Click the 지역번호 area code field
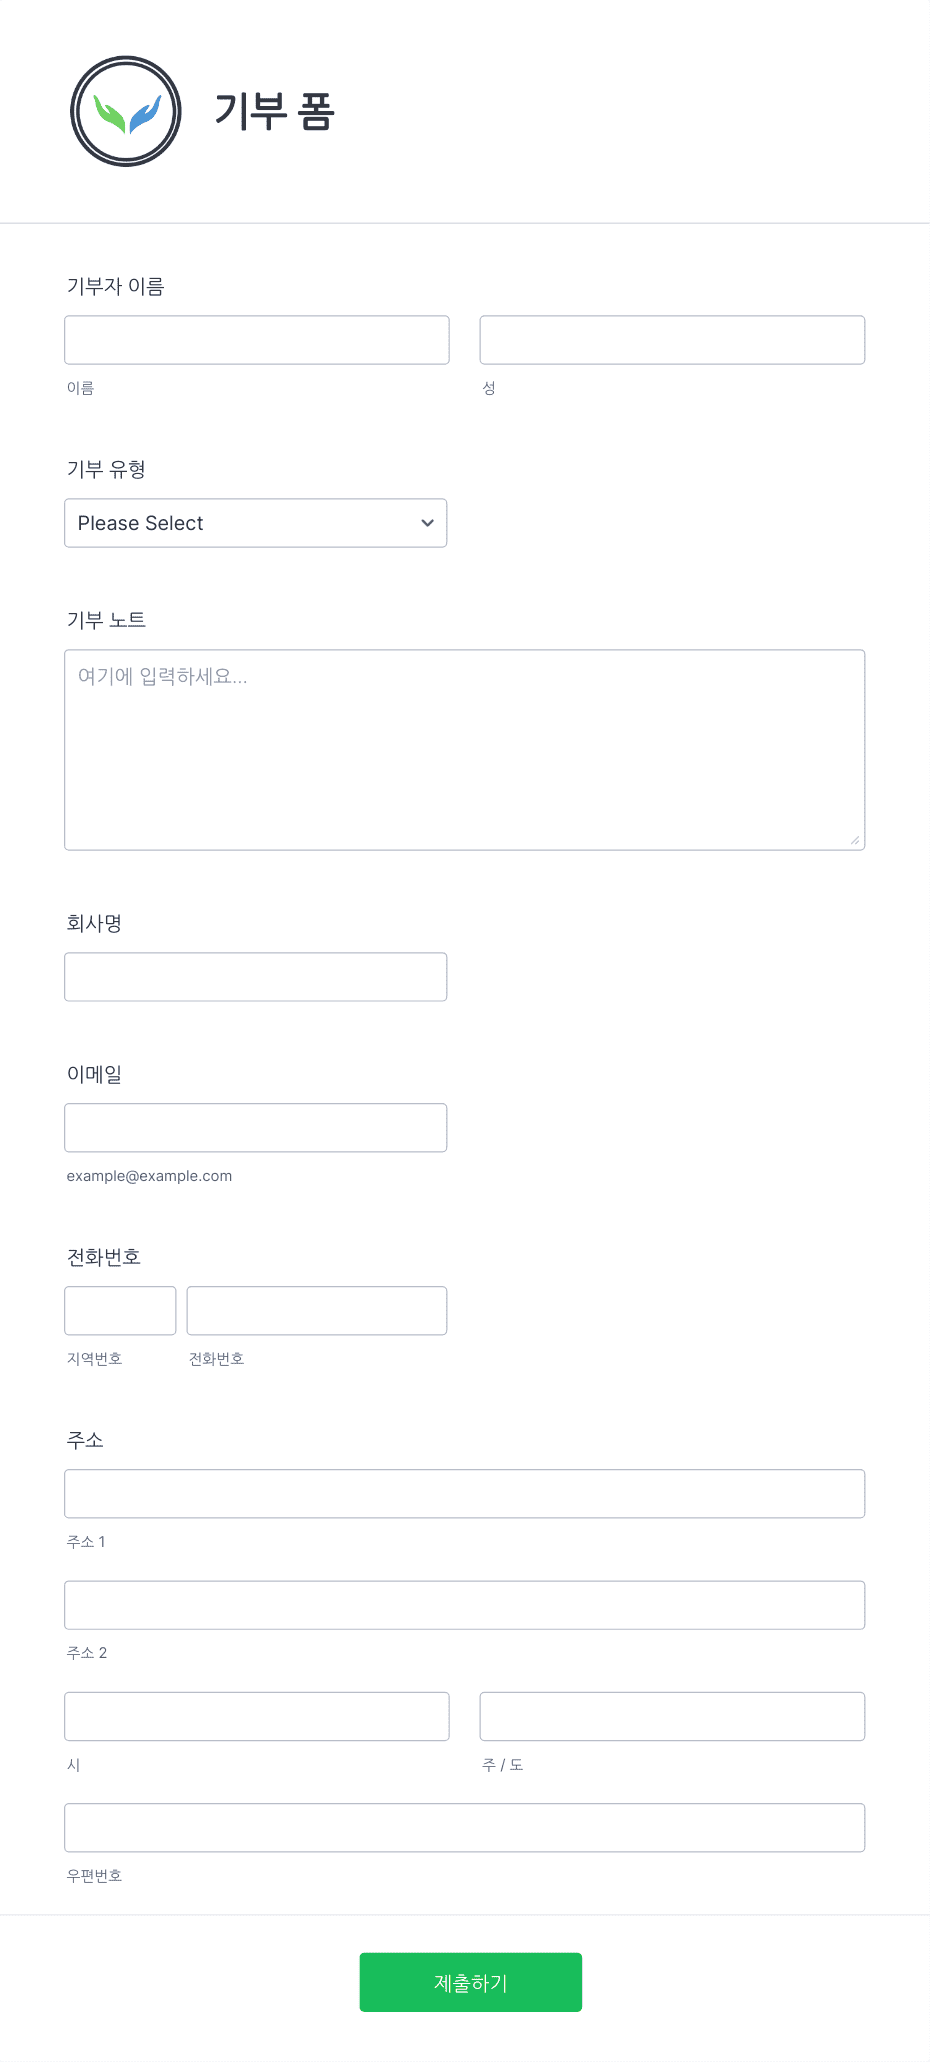Image resolution: width=930 pixels, height=2062 pixels. click(120, 1310)
